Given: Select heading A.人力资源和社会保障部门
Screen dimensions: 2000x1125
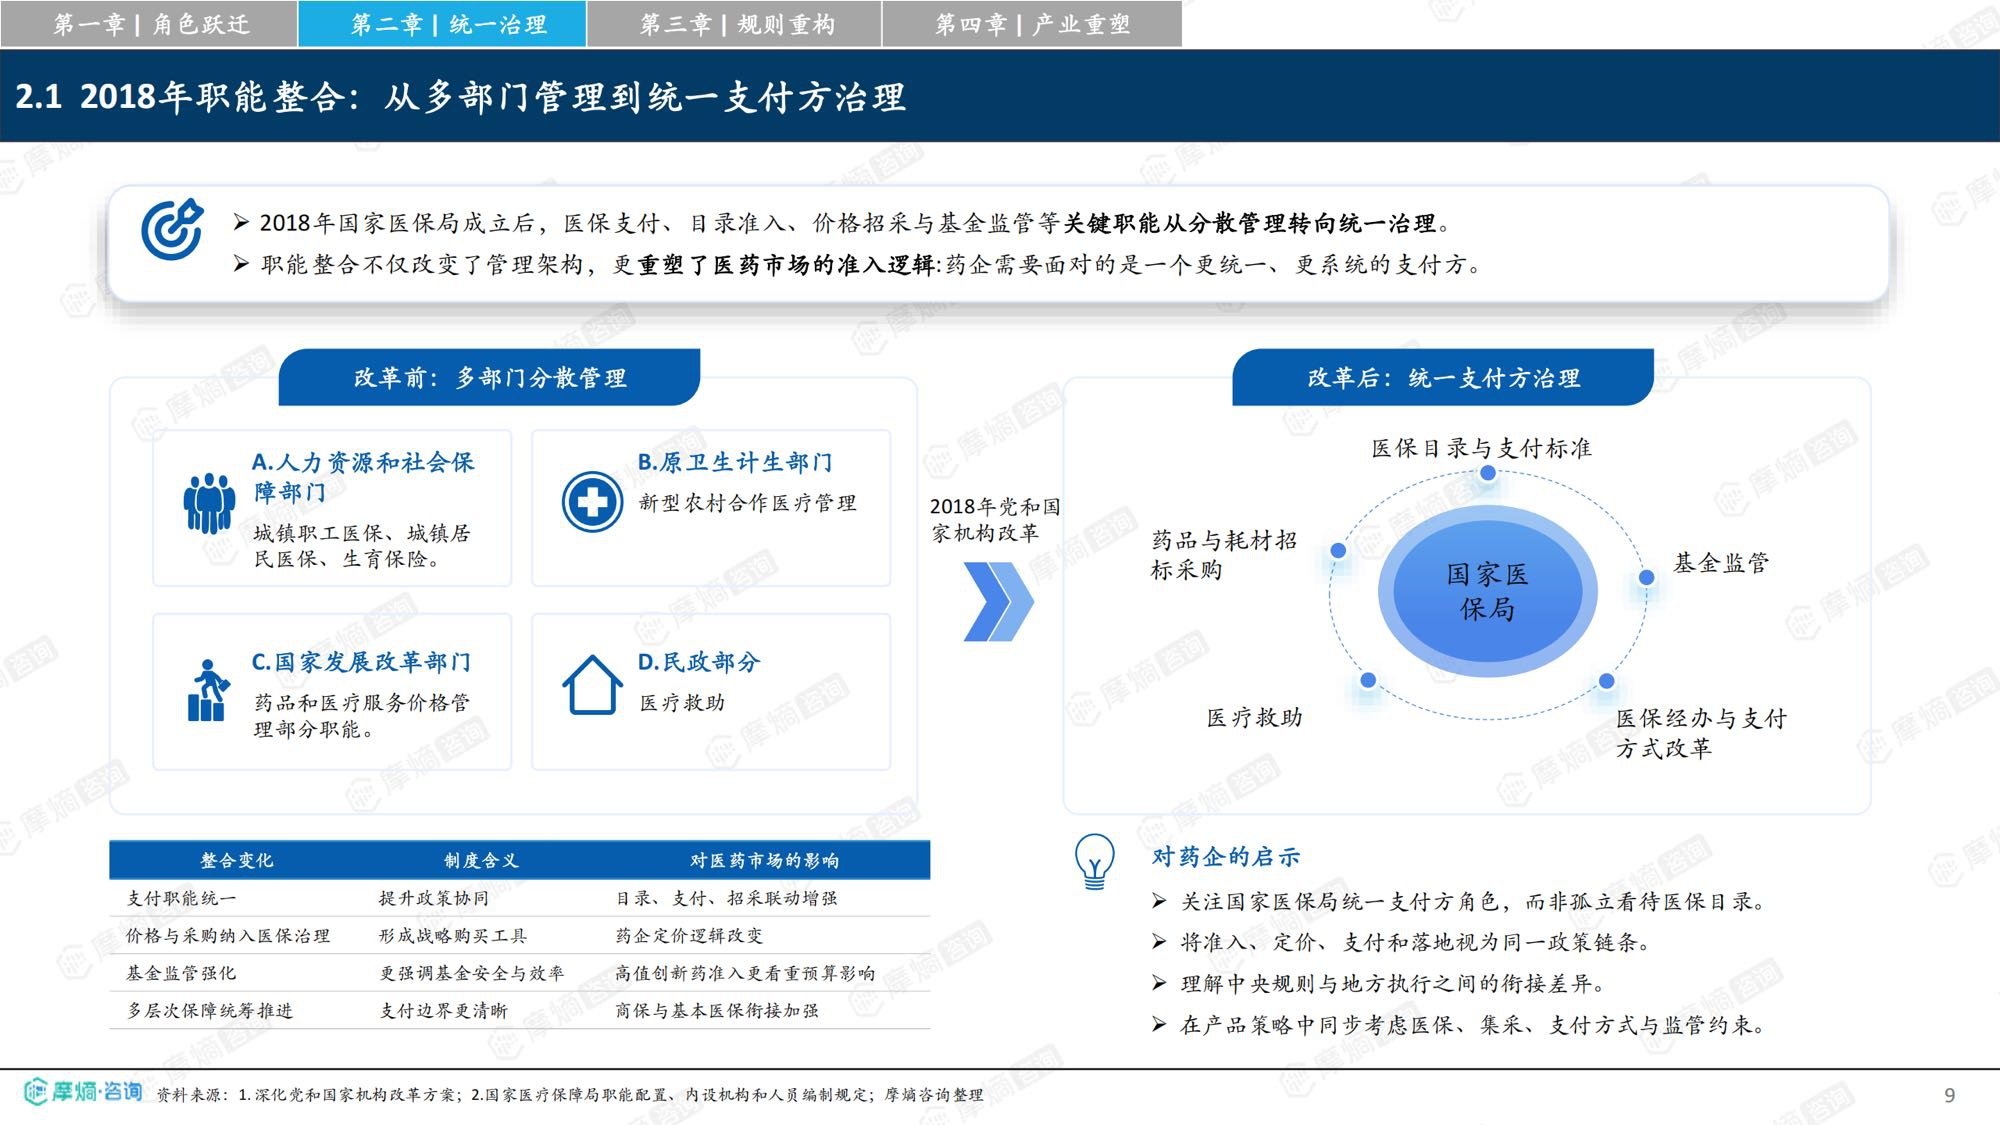Looking at the screenshot, I should pos(362,477).
